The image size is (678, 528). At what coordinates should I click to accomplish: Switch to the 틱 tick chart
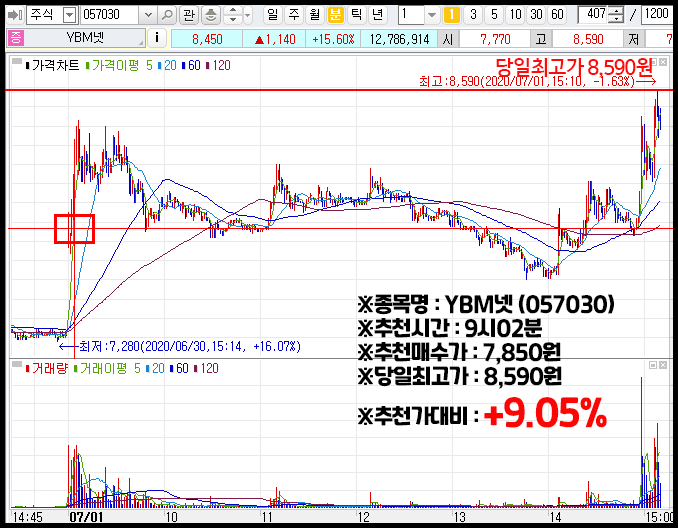356,15
